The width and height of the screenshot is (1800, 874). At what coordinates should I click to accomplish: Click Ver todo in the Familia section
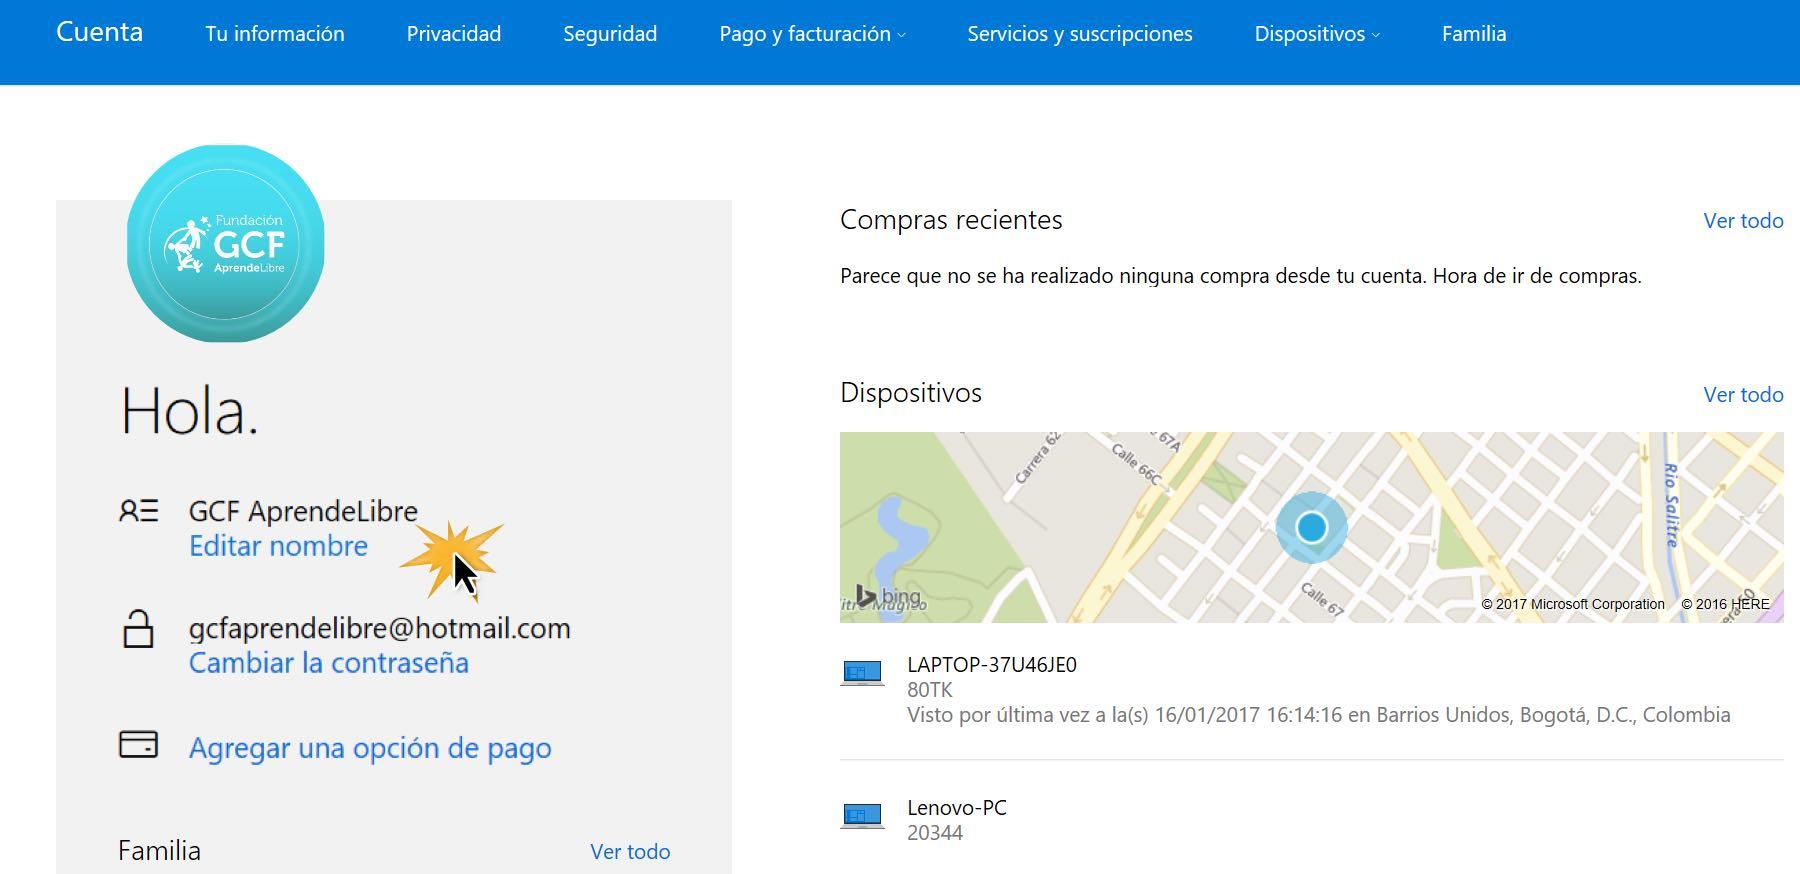pyautogui.click(x=630, y=852)
